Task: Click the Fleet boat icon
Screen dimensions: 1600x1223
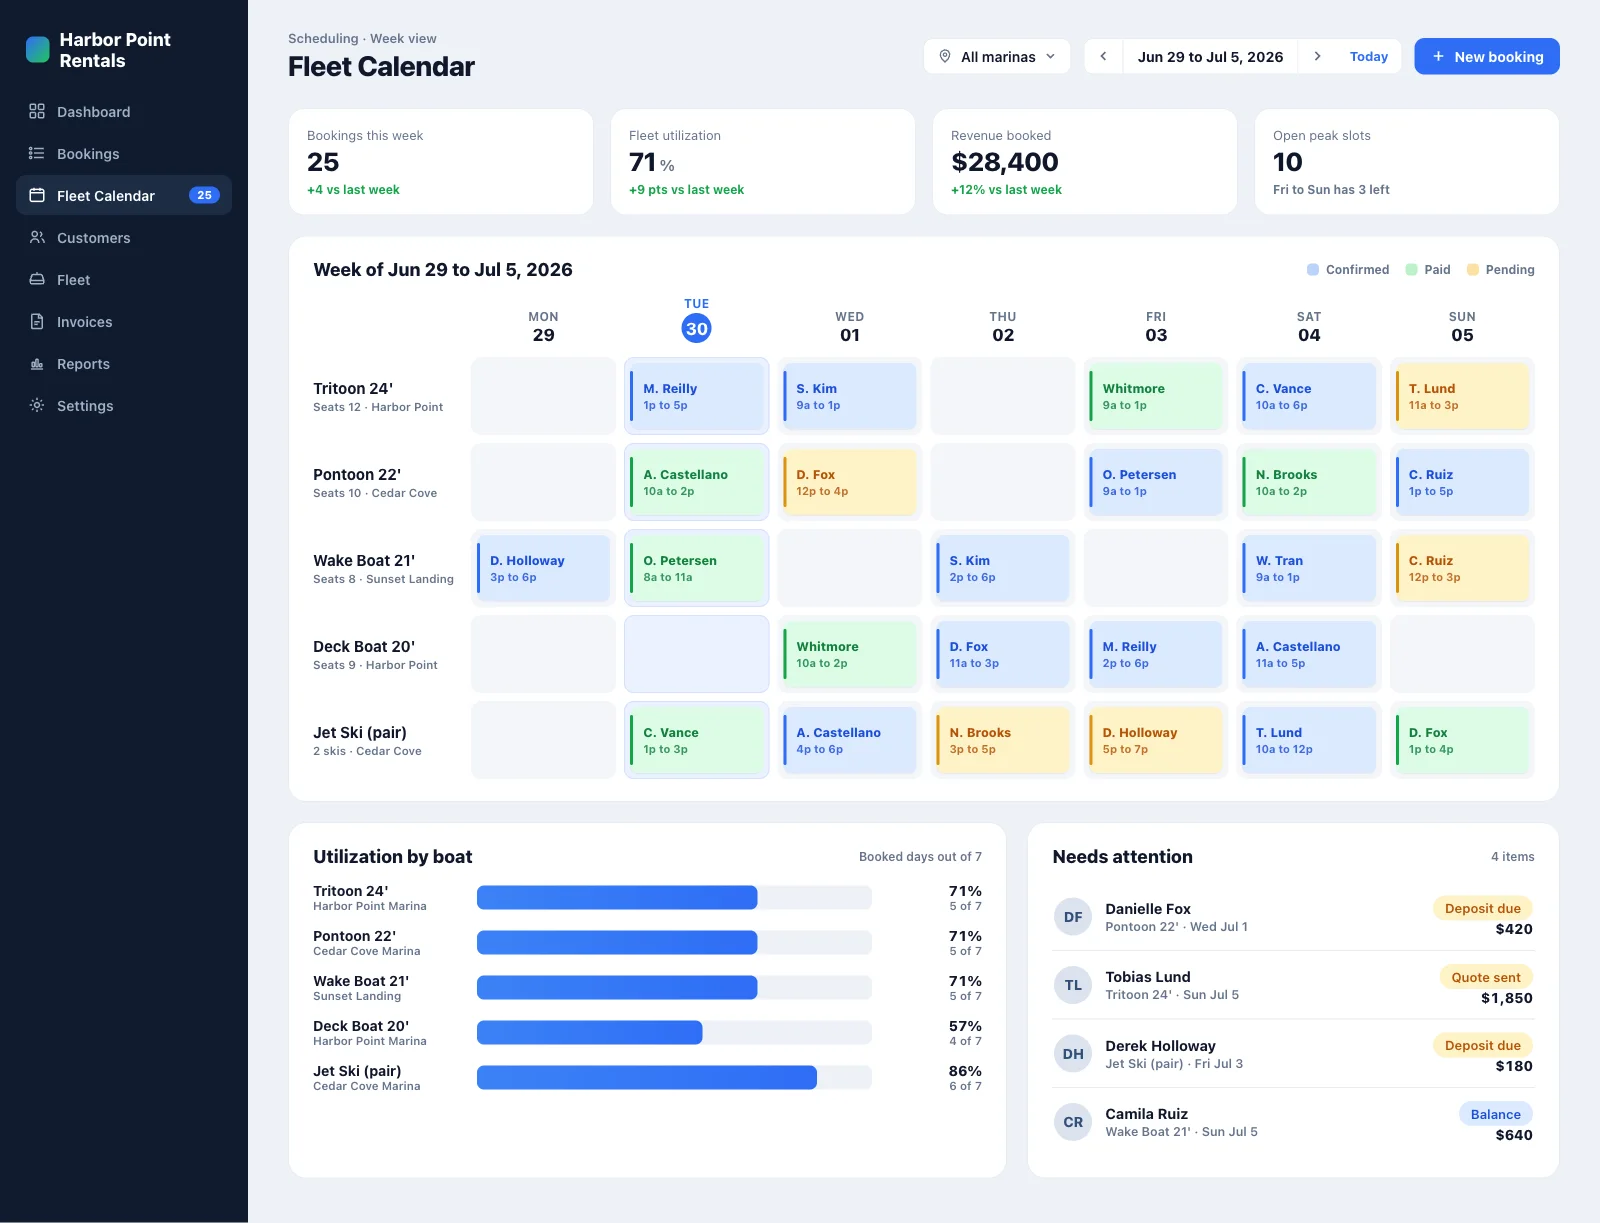Action: (x=37, y=279)
